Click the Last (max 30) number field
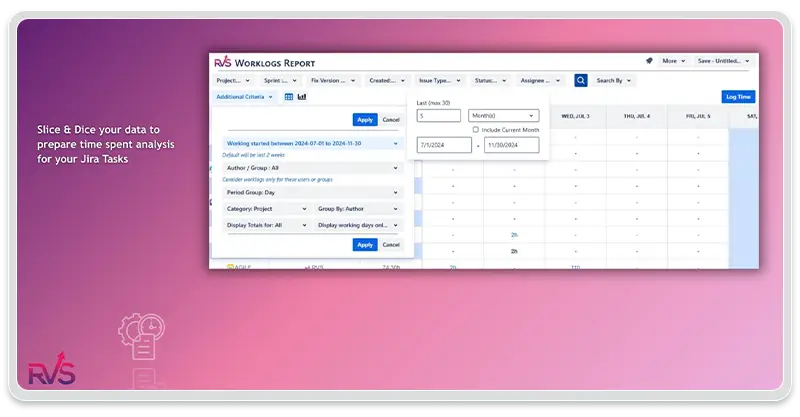The height and width of the screenshot is (417, 800). [439, 115]
